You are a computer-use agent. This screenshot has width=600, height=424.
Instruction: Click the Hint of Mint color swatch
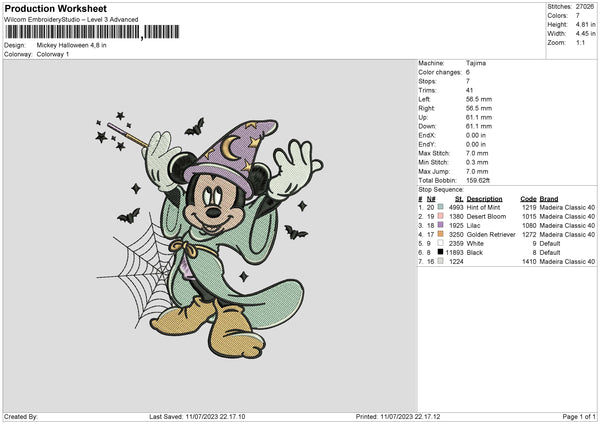coord(439,206)
